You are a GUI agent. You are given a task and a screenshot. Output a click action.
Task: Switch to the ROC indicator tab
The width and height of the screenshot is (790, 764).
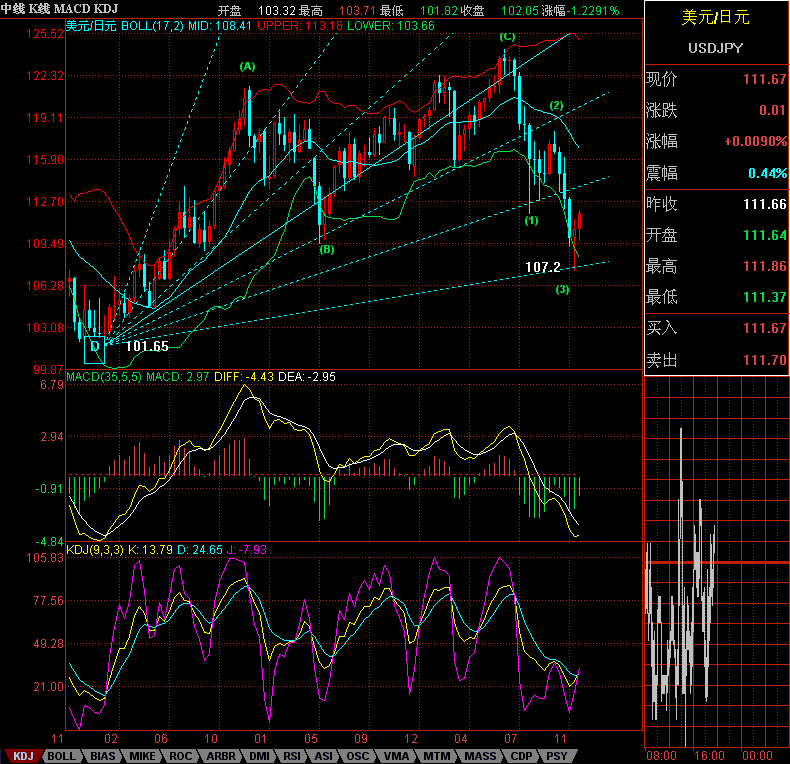tap(180, 756)
